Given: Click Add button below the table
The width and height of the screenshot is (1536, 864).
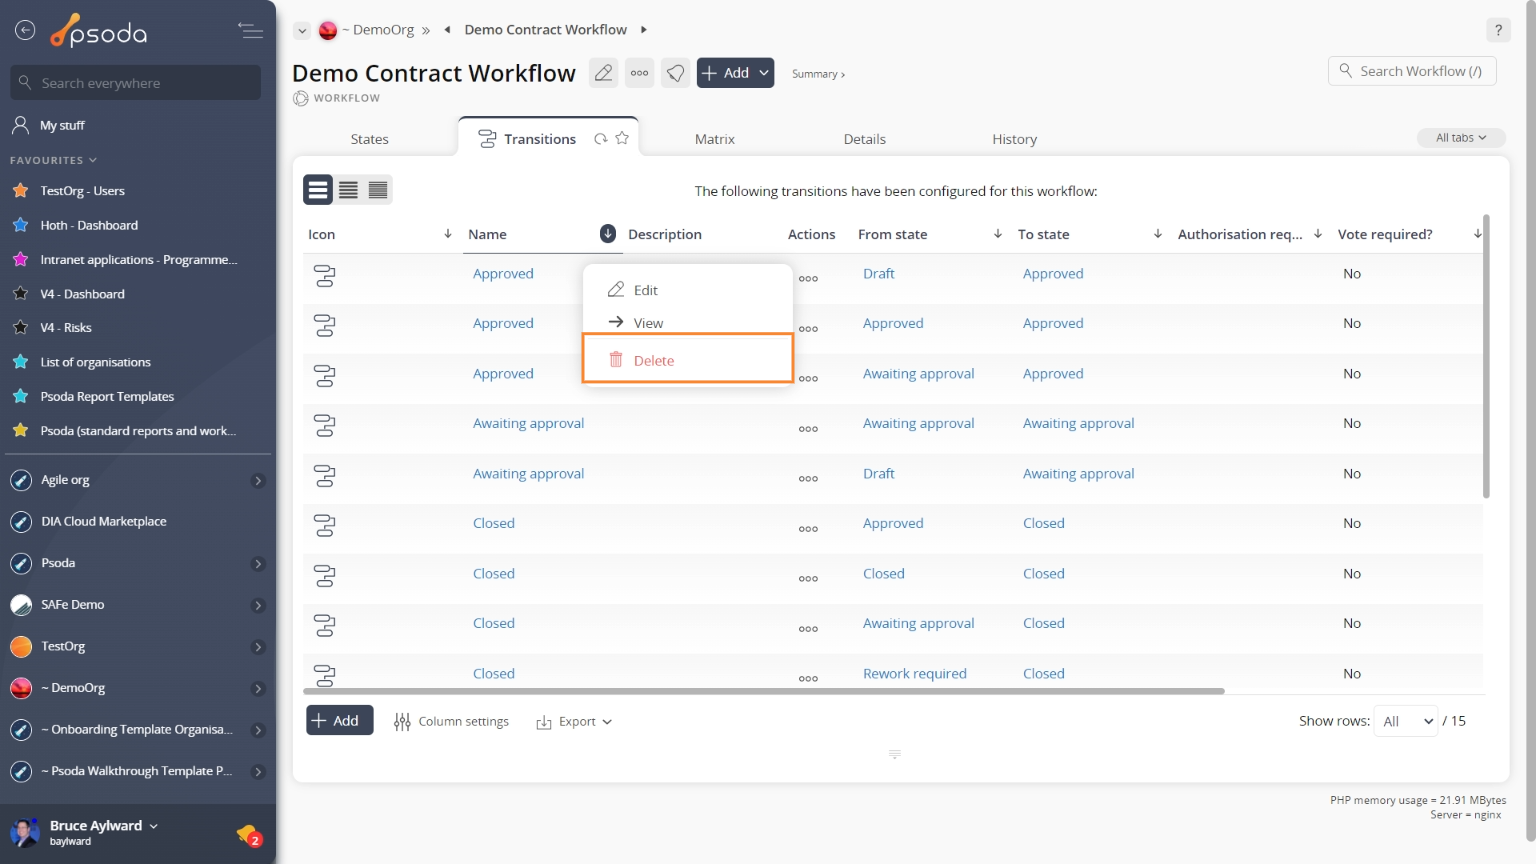Looking at the screenshot, I should coord(339,720).
